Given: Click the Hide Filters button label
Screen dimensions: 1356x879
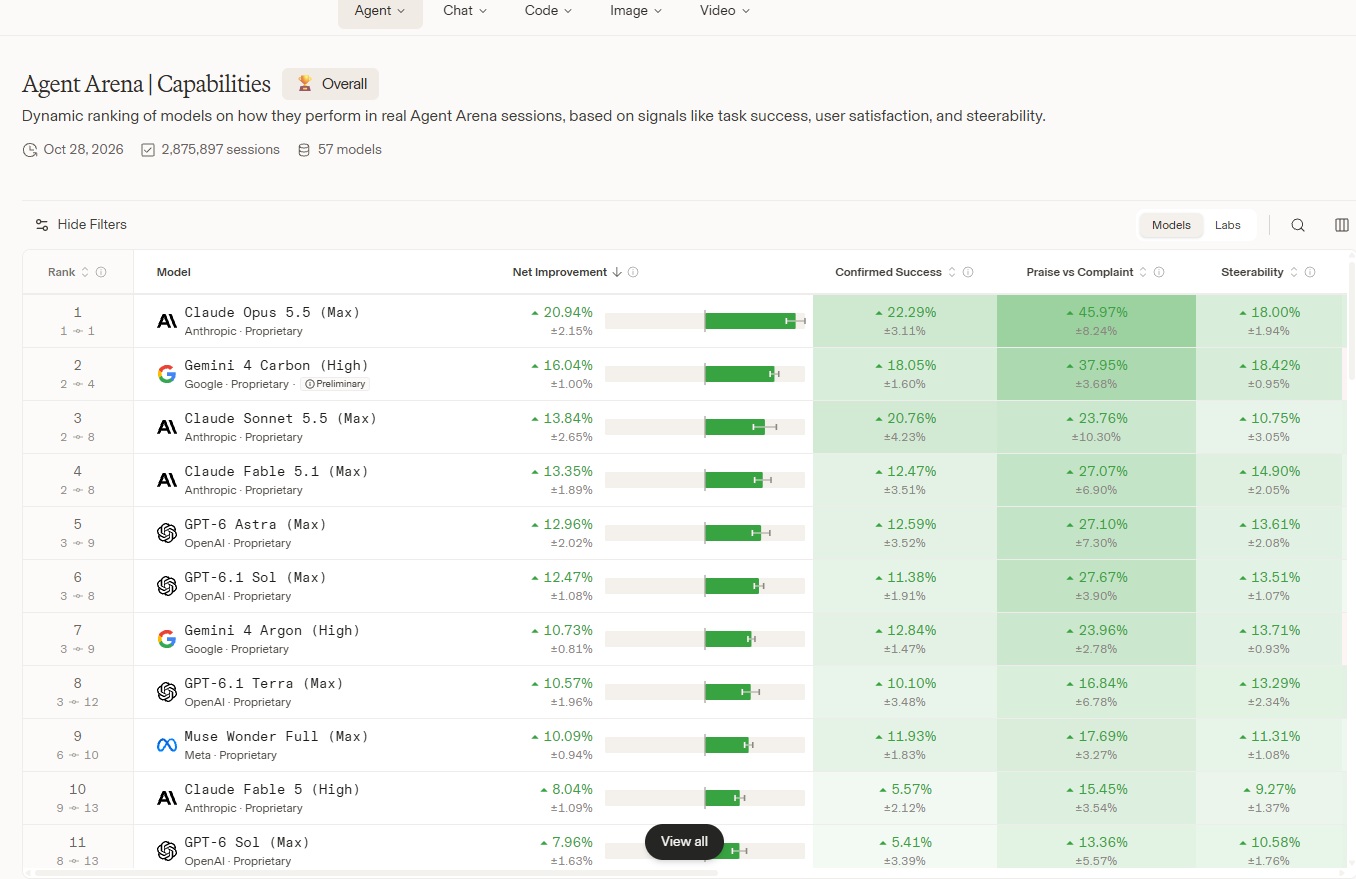Looking at the screenshot, I should pyautogui.click(x=92, y=225).
